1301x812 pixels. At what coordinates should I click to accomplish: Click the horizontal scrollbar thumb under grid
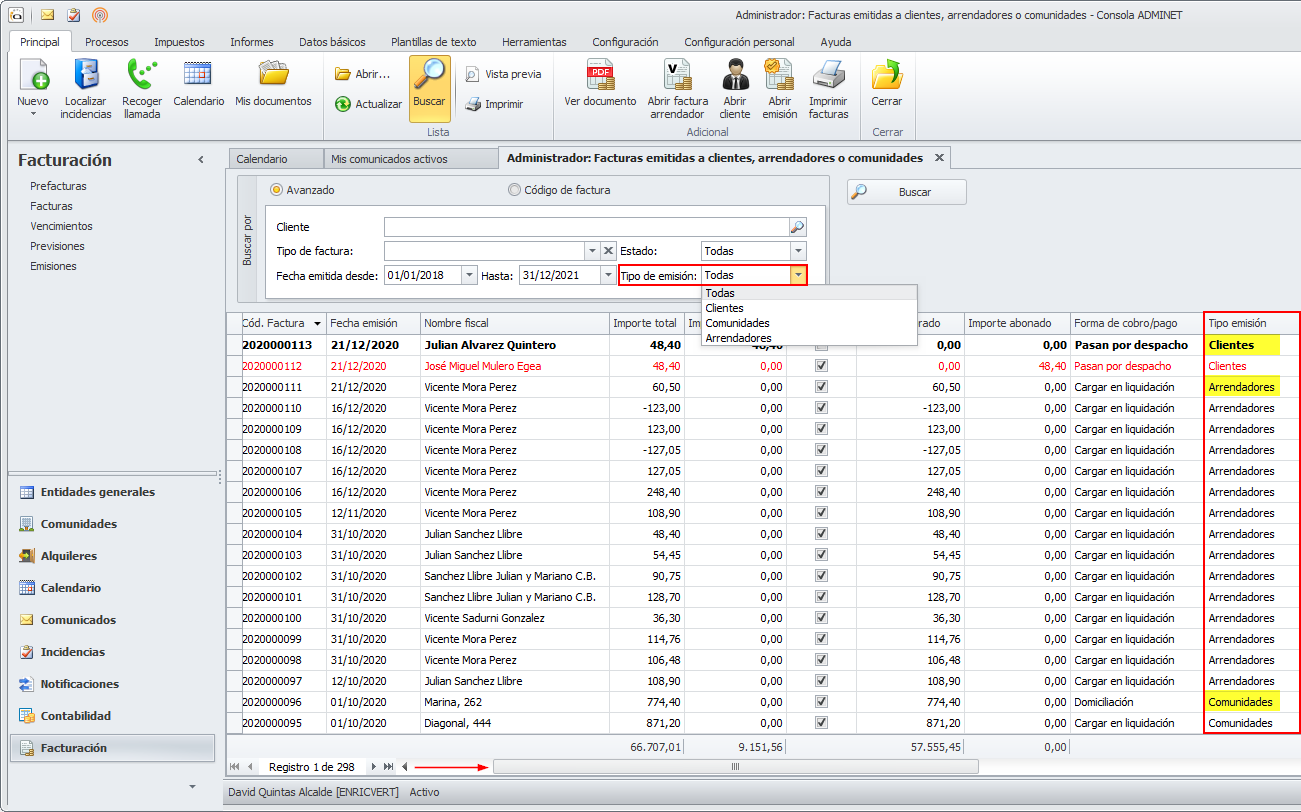point(735,767)
